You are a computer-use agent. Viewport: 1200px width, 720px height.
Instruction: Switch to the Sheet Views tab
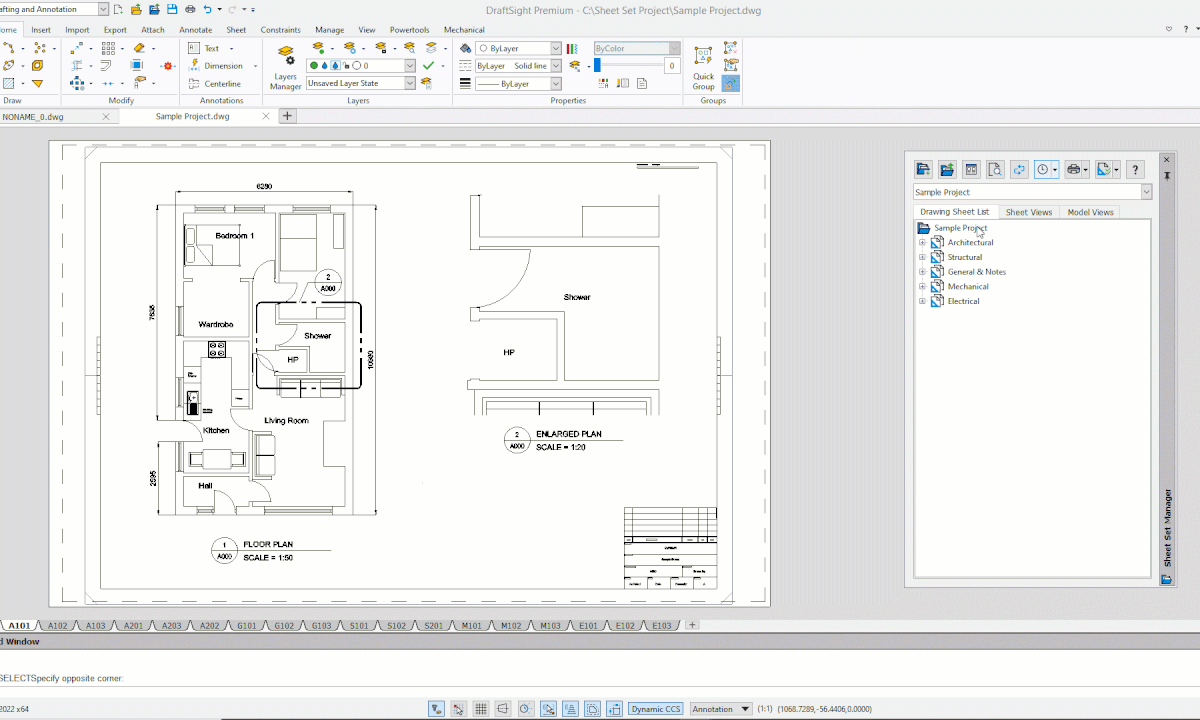pyautogui.click(x=1029, y=212)
